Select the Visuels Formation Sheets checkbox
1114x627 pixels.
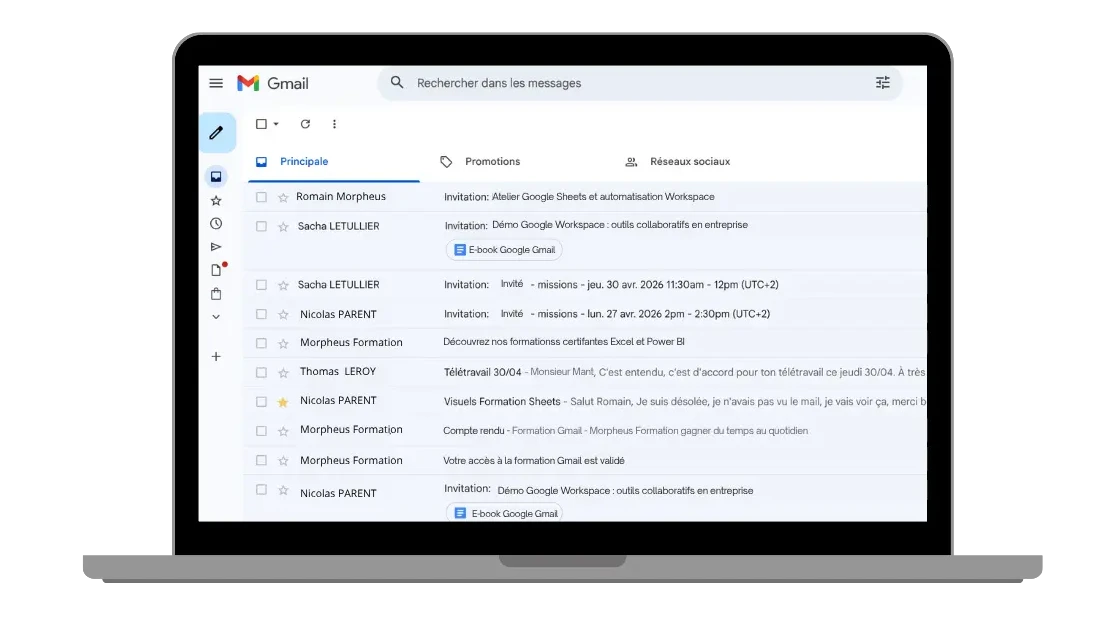[261, 401]
